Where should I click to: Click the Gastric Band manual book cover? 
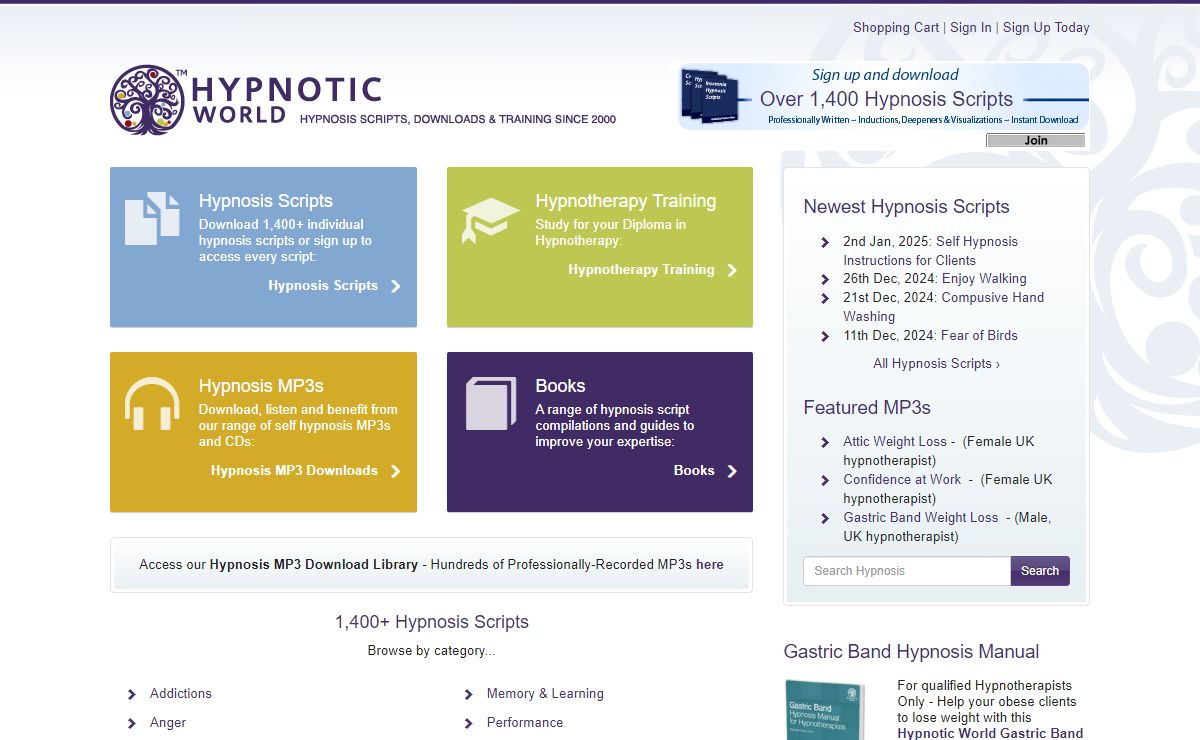coord(826,710)
